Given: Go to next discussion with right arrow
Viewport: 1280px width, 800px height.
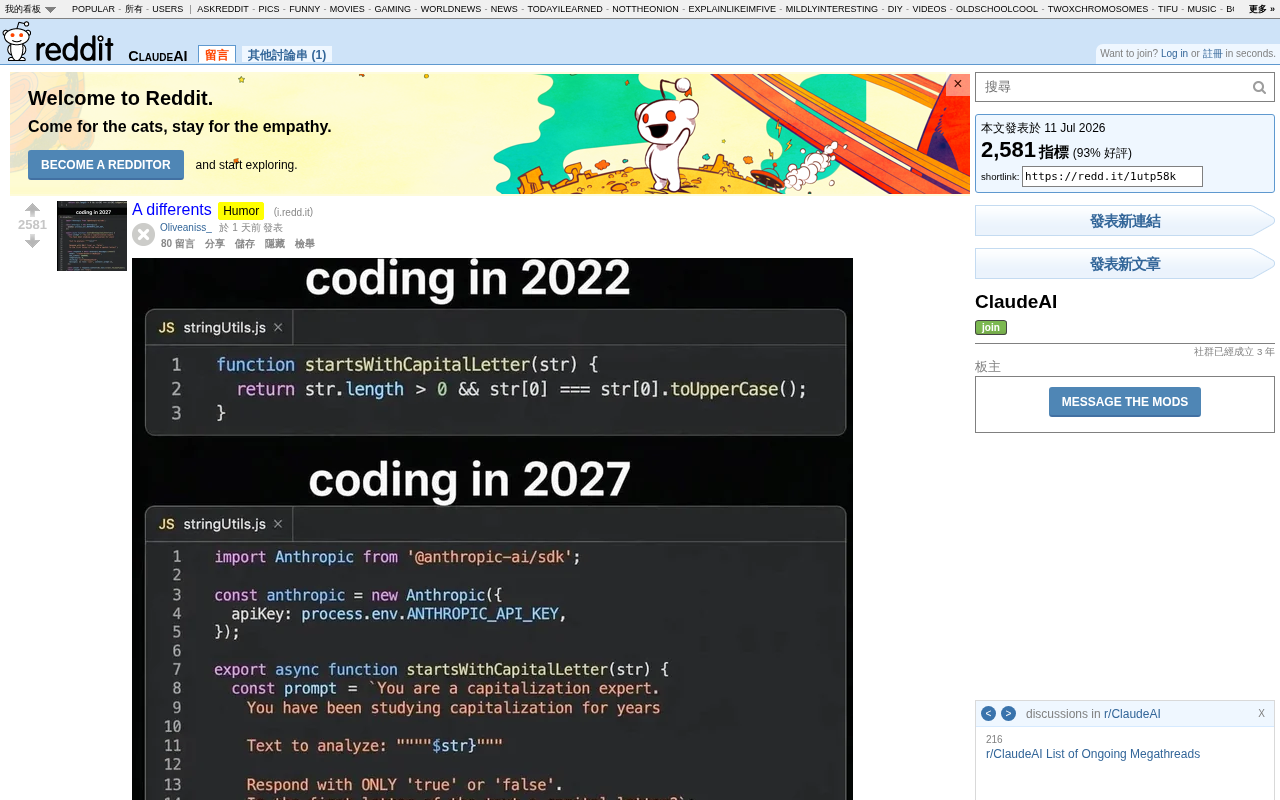Looking at the screenshot, I should [x=1008, y=714].
